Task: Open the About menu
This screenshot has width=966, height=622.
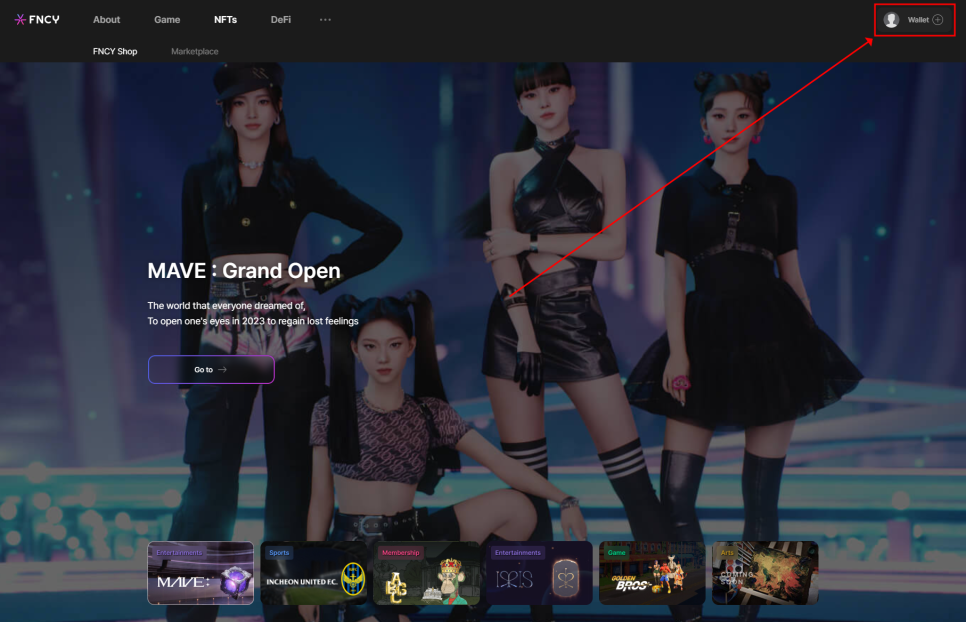Action: 107,20
